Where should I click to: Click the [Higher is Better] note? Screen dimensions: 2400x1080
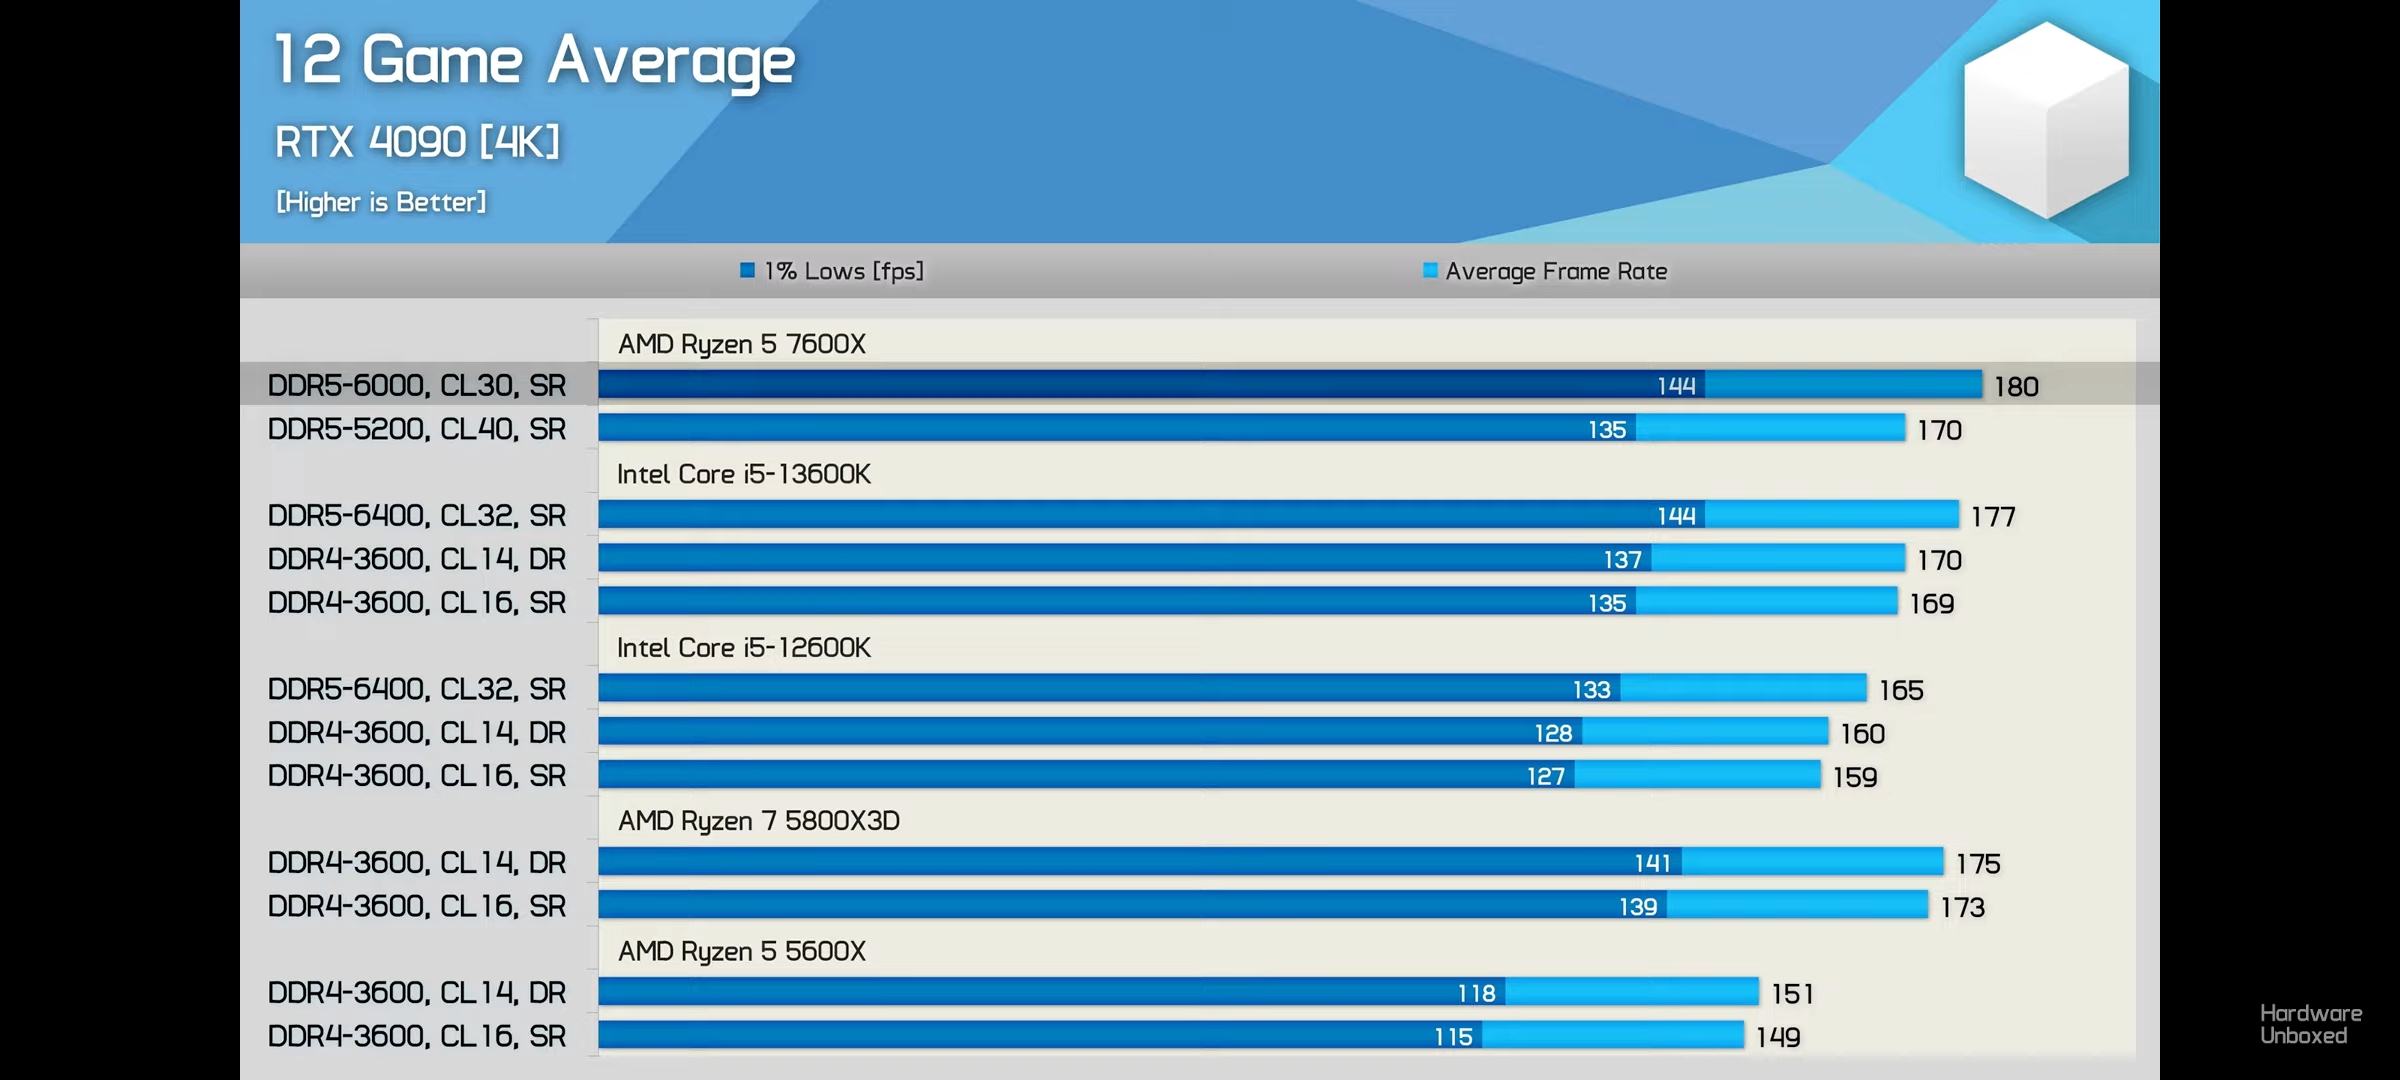(381, 202)
